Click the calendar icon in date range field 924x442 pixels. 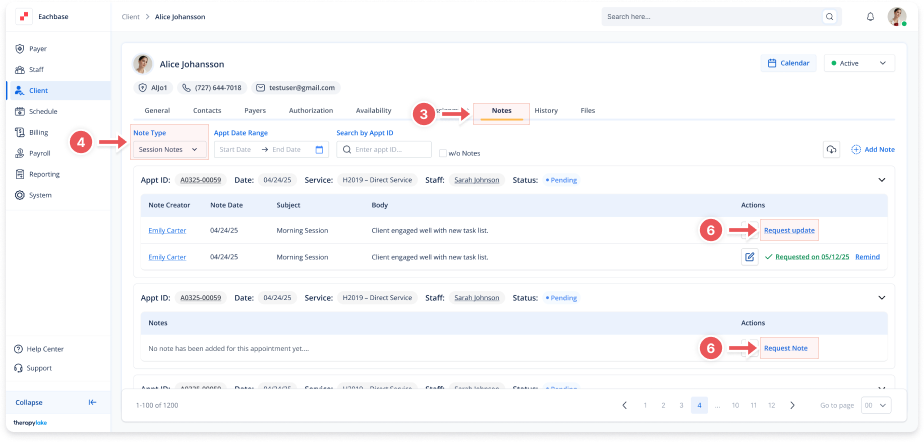[319, 149]
